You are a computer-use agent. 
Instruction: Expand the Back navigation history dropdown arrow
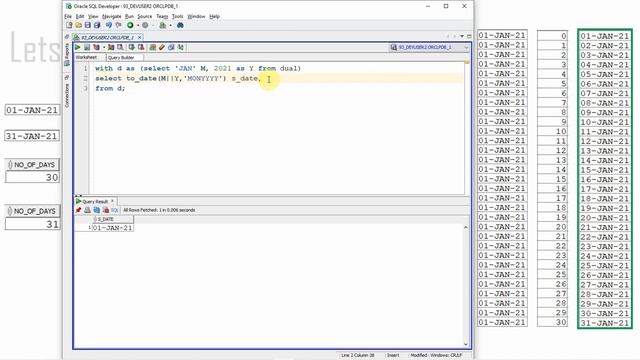(x=138, y=25)
